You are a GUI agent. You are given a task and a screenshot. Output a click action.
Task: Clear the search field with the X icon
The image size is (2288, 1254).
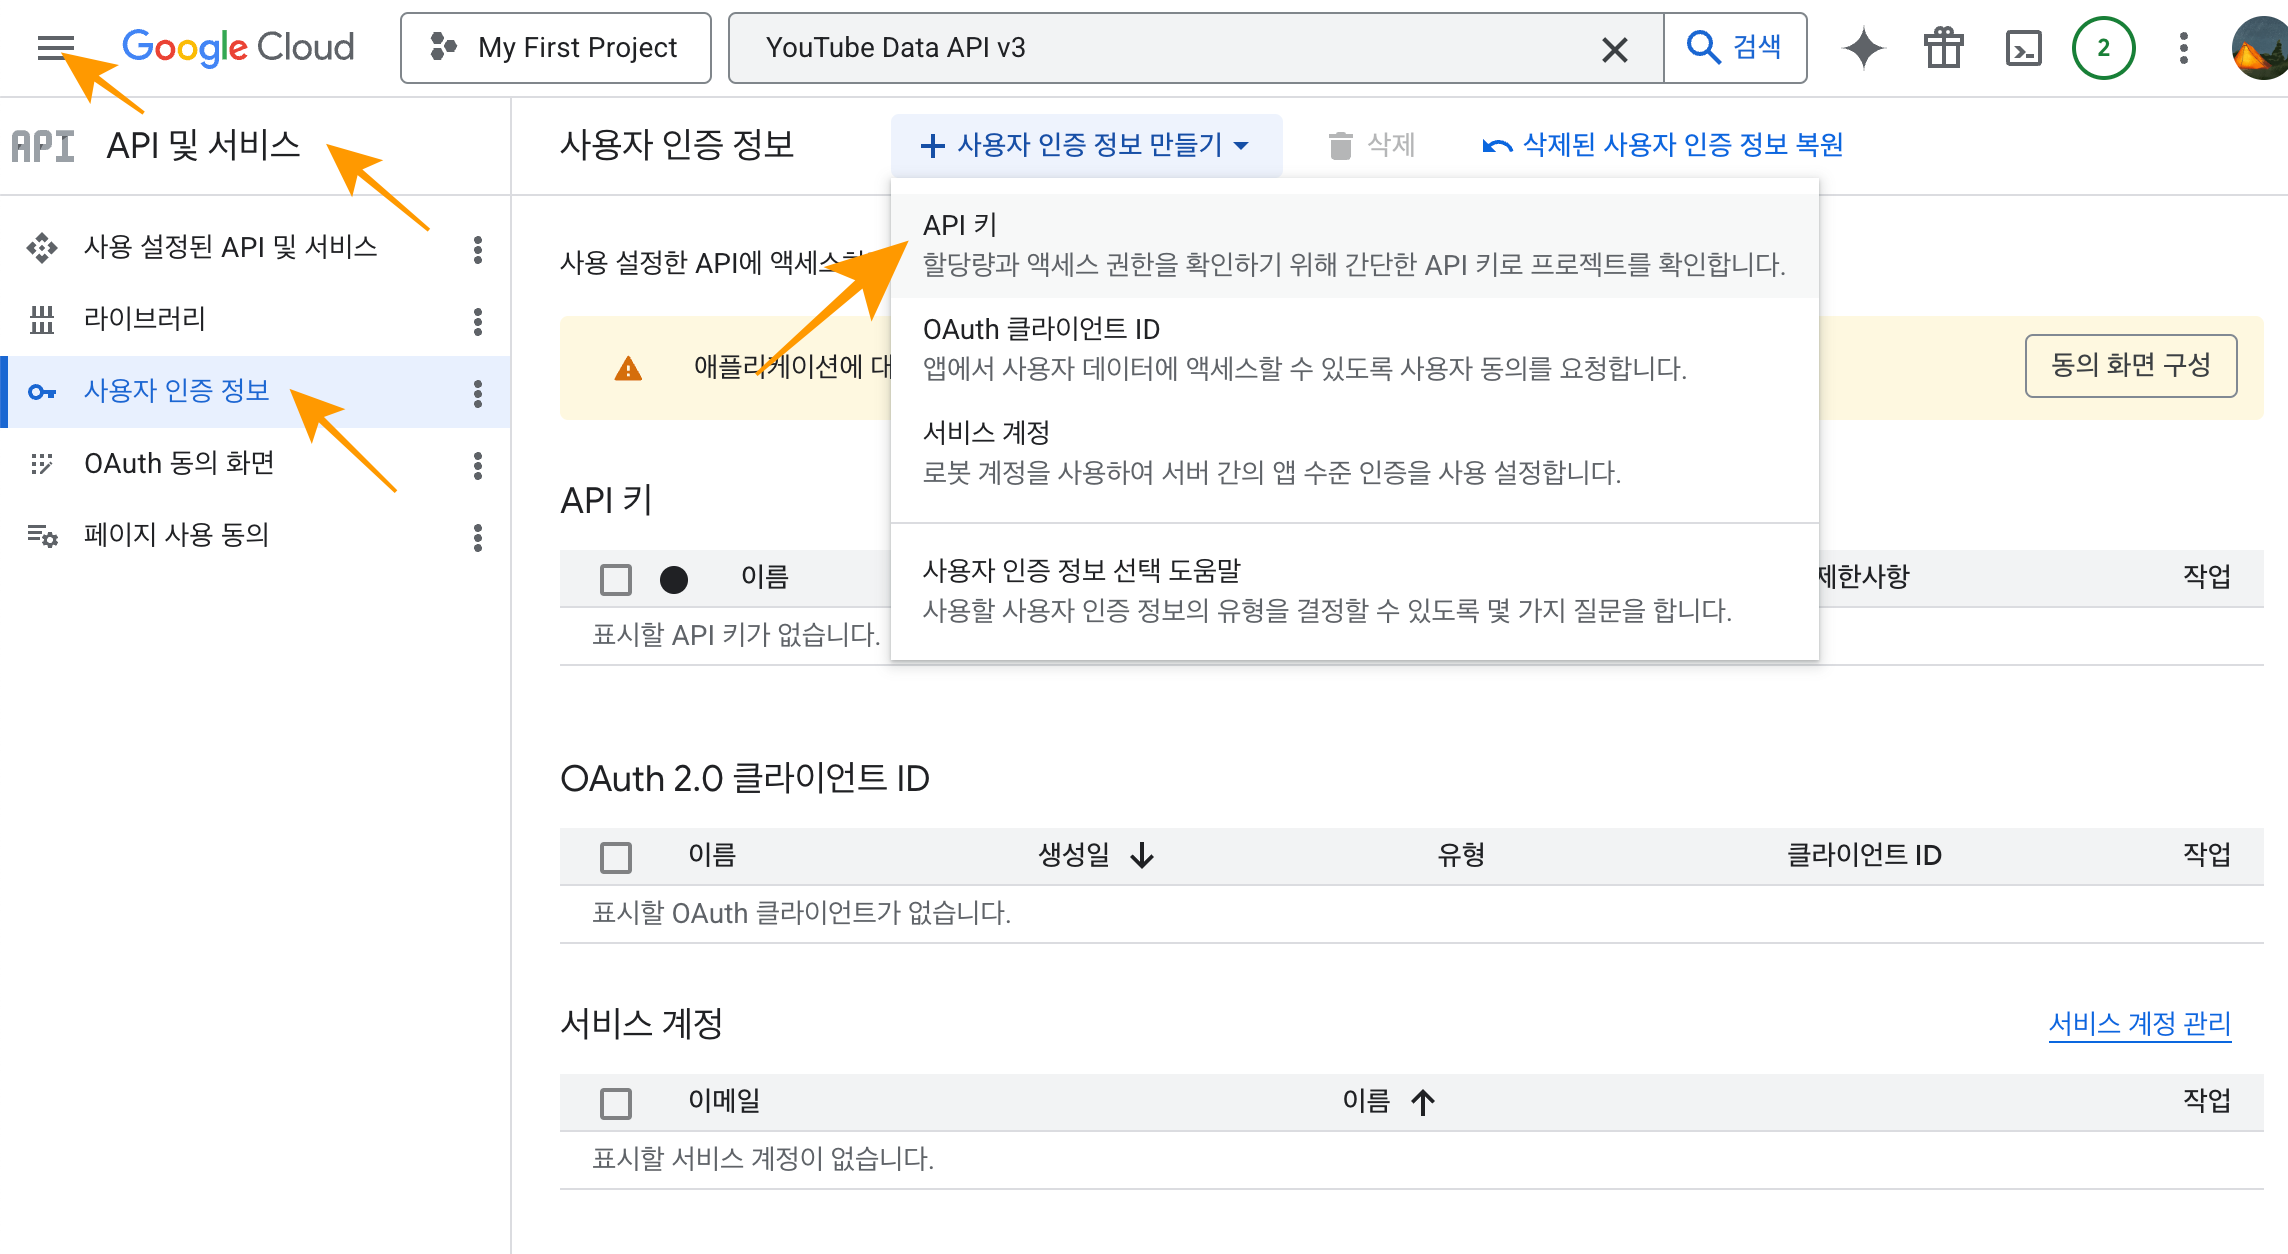(1614, 47)
